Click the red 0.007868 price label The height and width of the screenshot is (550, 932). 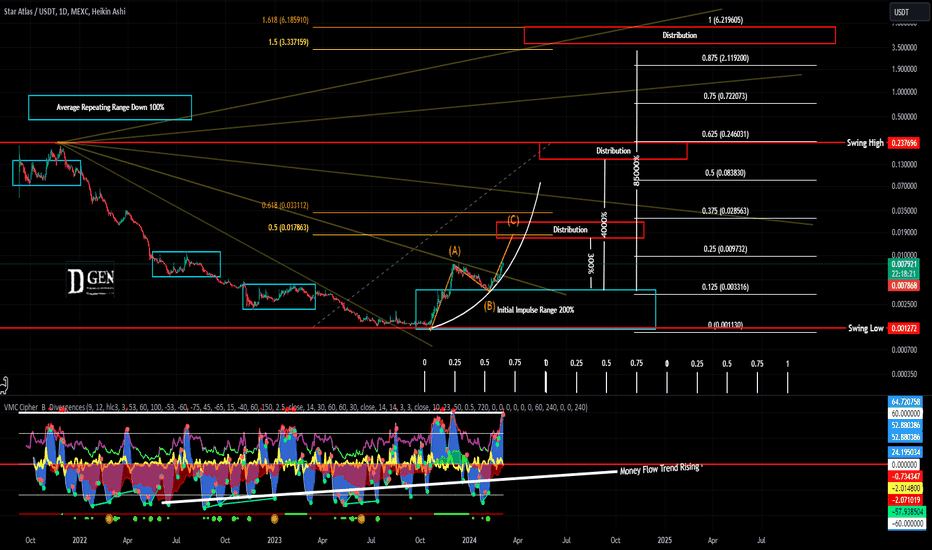pyautogui.click(x=904, y=285)
